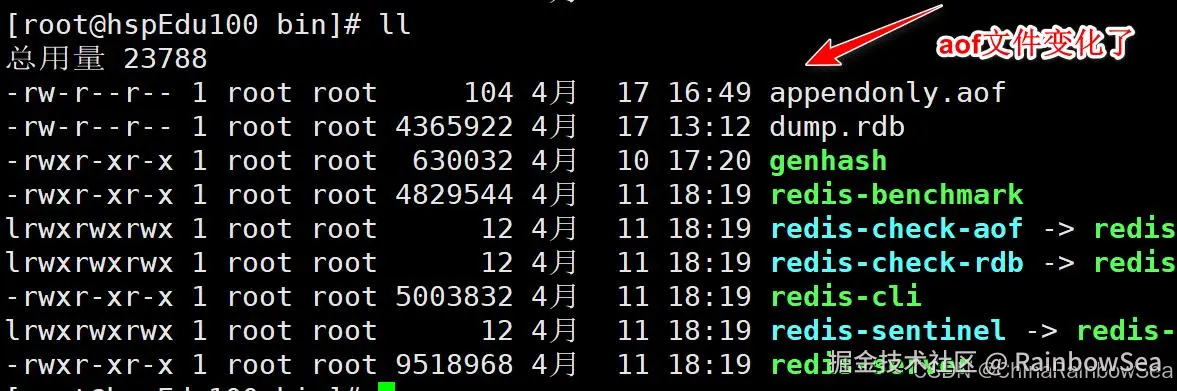Image resolution: width=1177 pixels, height=391 pixels.
Task: Click 4月 month in appendonly.aof row
Action: [554, 93]
